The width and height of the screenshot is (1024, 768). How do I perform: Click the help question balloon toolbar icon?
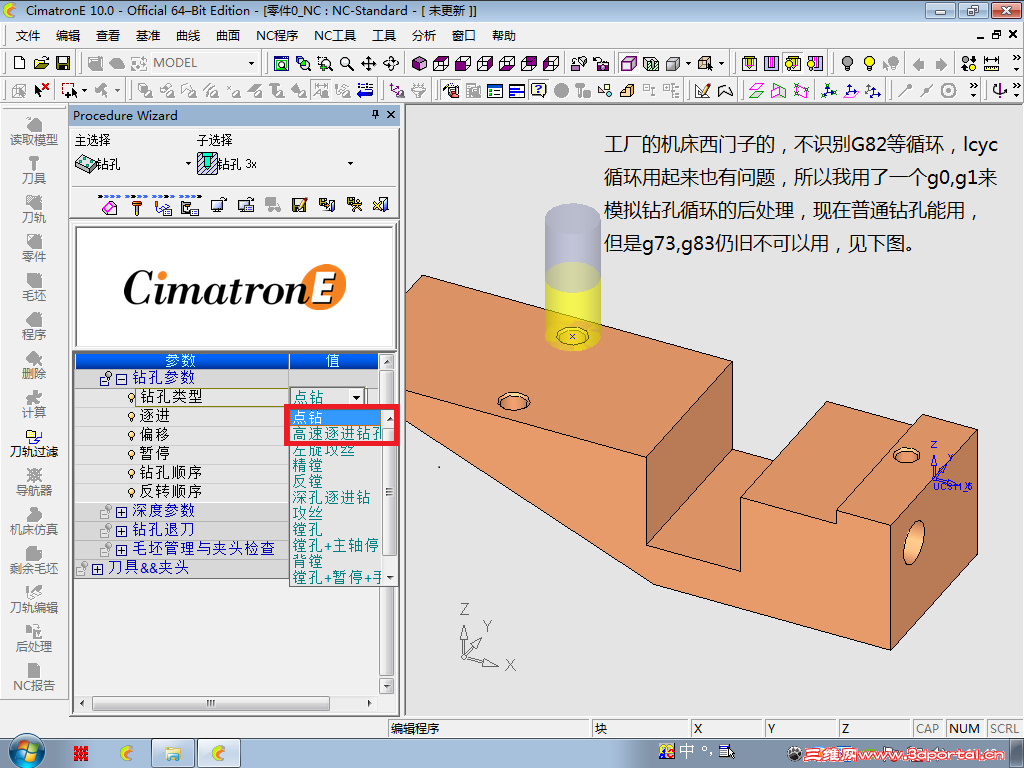click(x=538, y=90)
